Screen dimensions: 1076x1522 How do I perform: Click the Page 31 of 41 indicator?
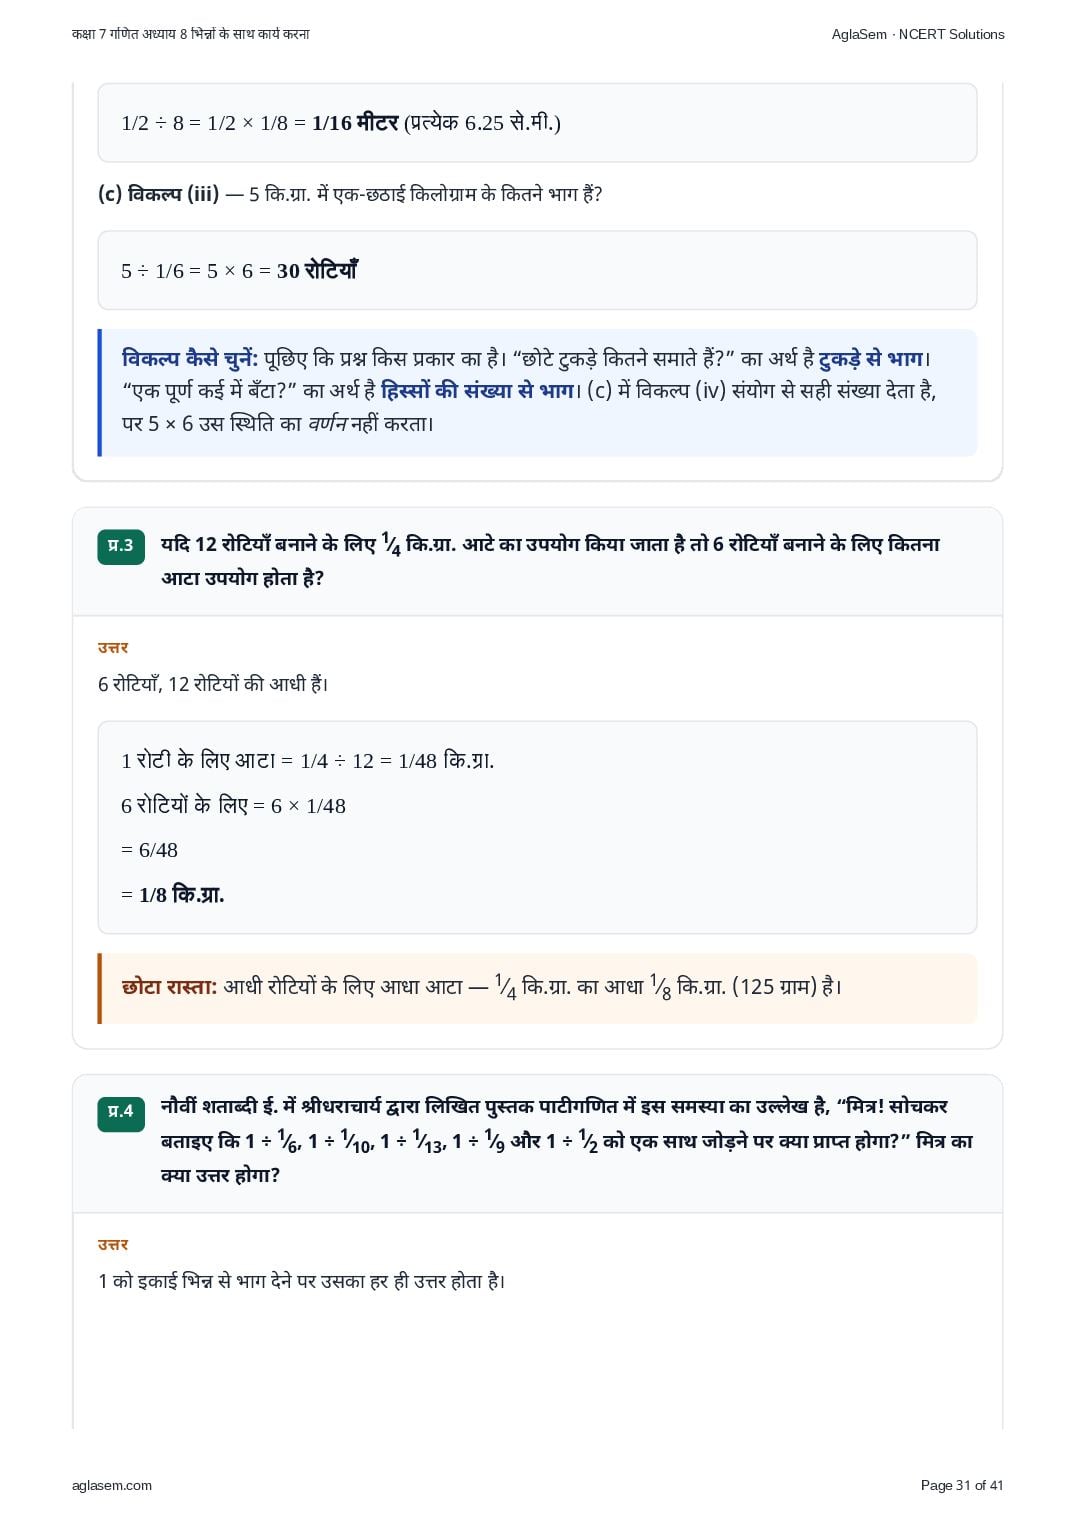click(962, 1485)
